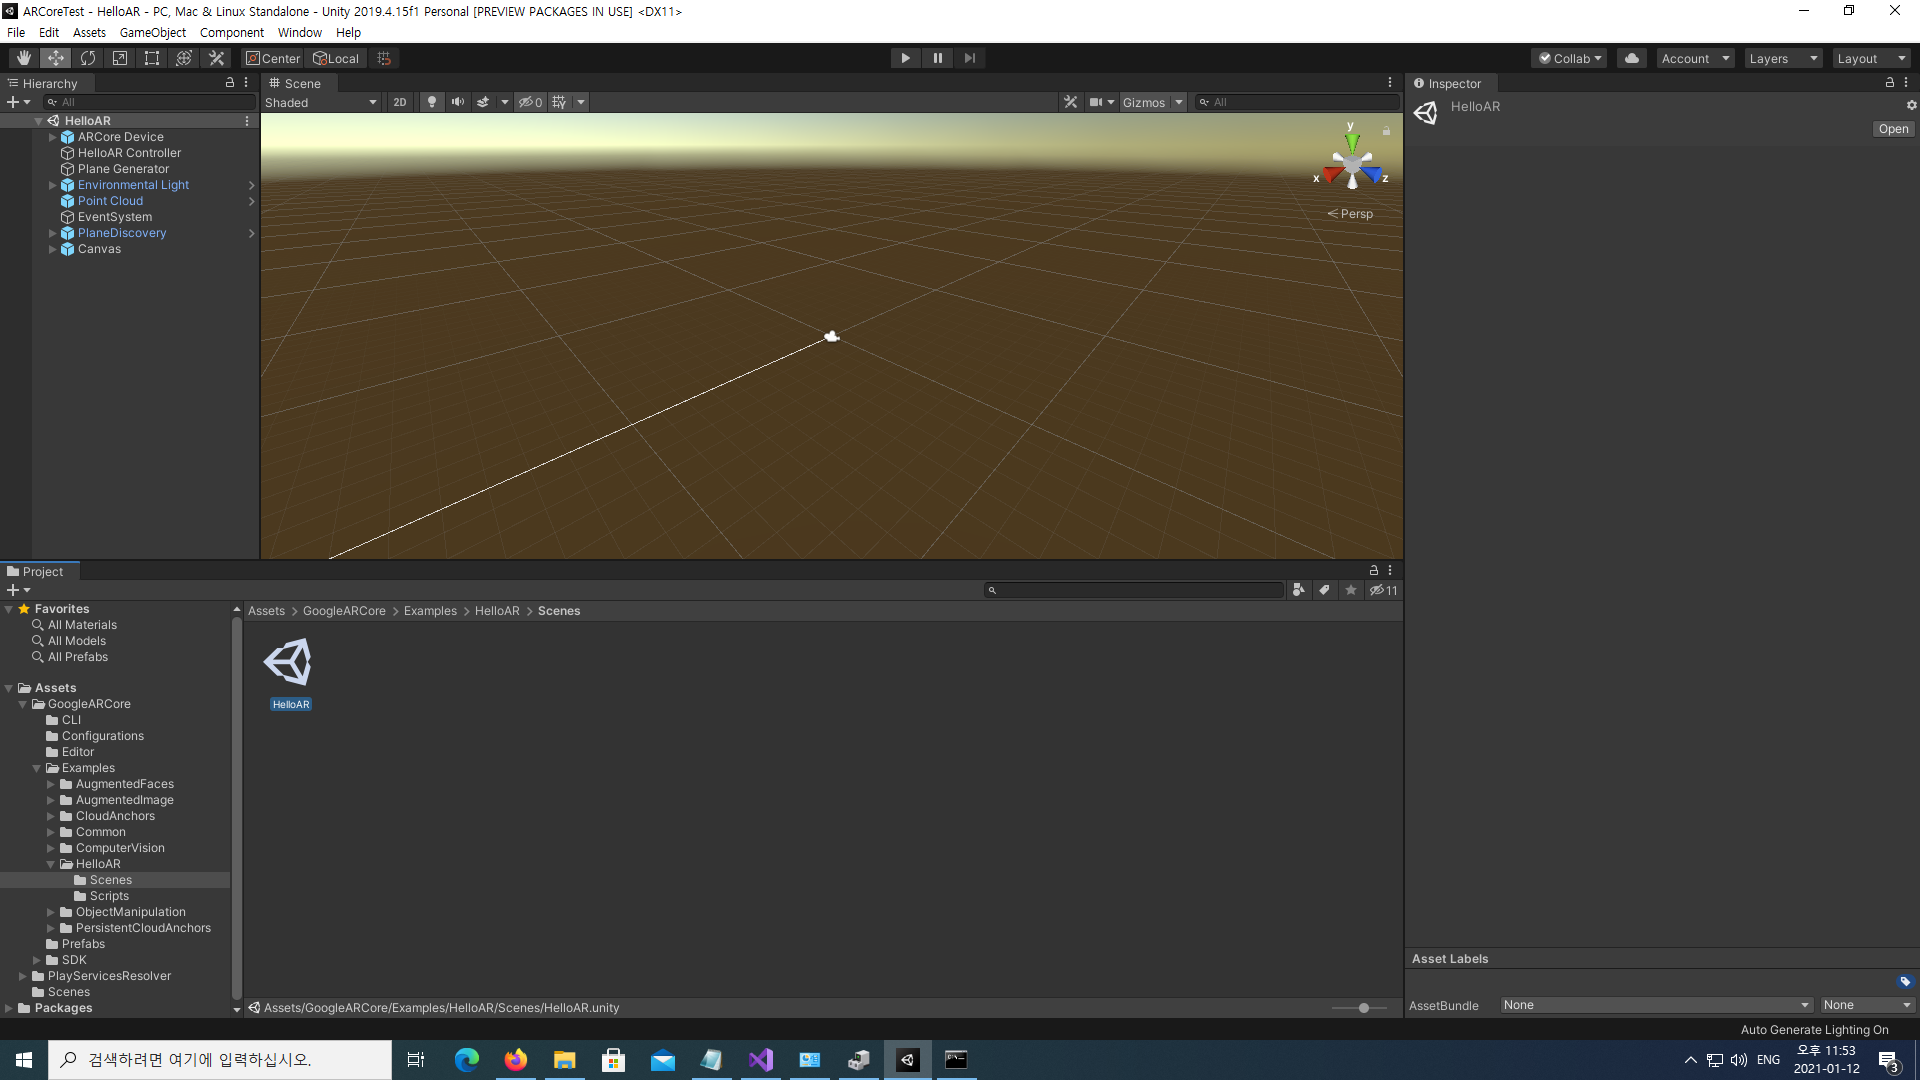Open the Layers dropdown
The image size is (1920, 1080).
click(1783, 58)
